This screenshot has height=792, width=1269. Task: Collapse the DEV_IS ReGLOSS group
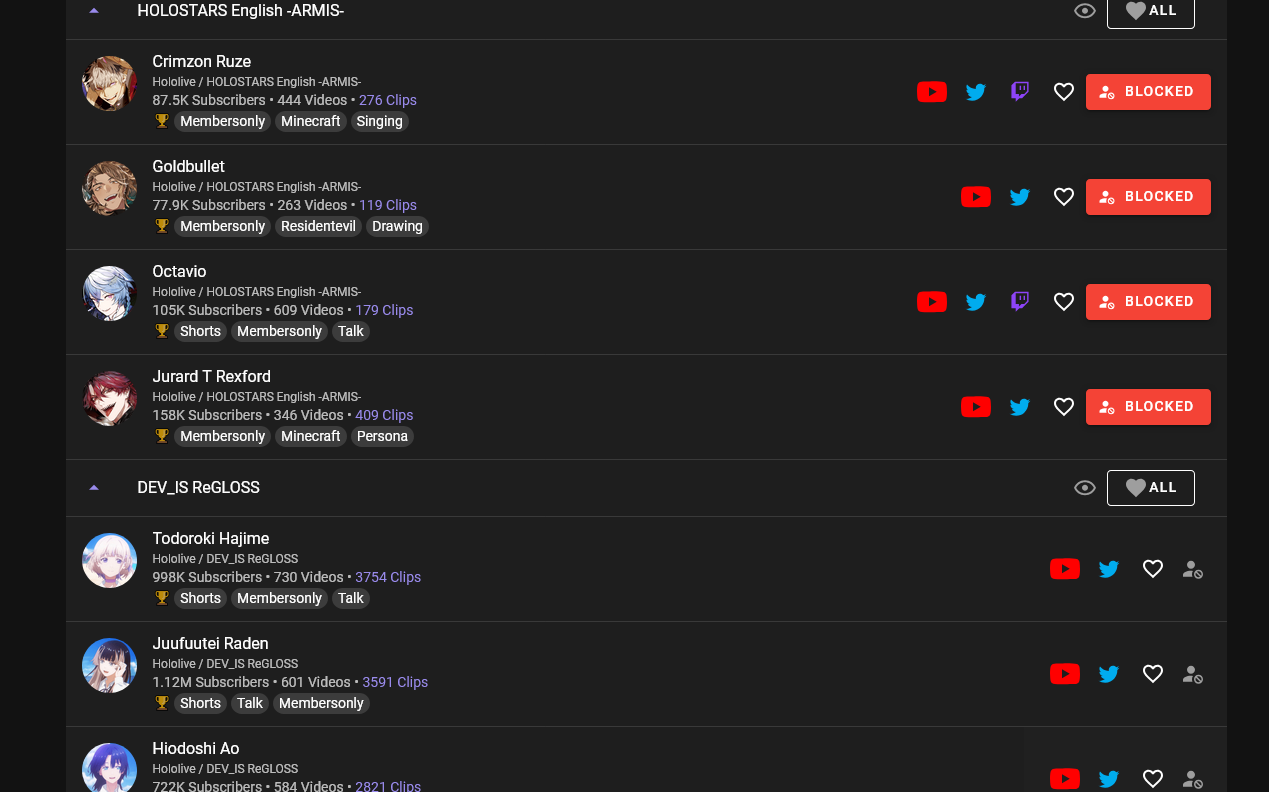[94, 488]
